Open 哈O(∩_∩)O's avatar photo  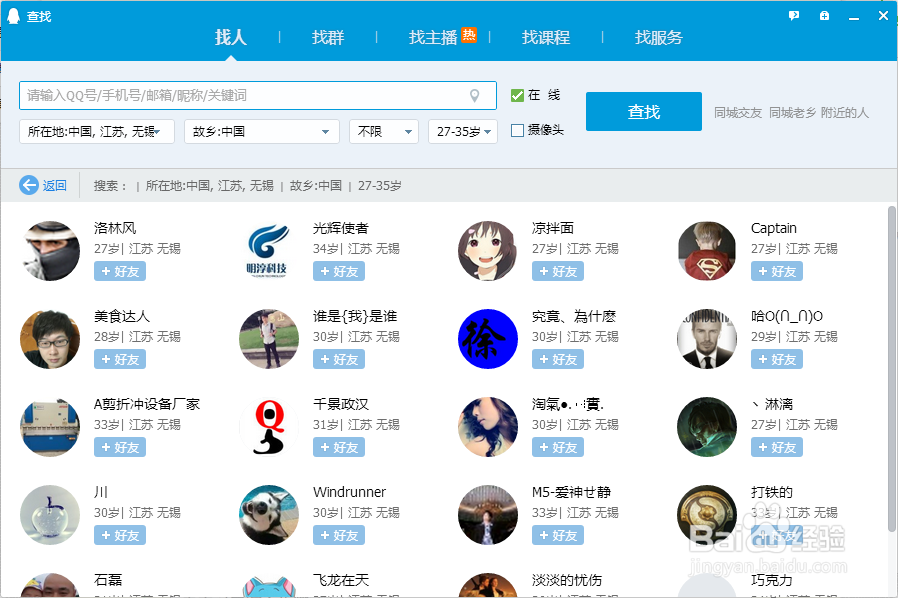click(x=707, y=339)
